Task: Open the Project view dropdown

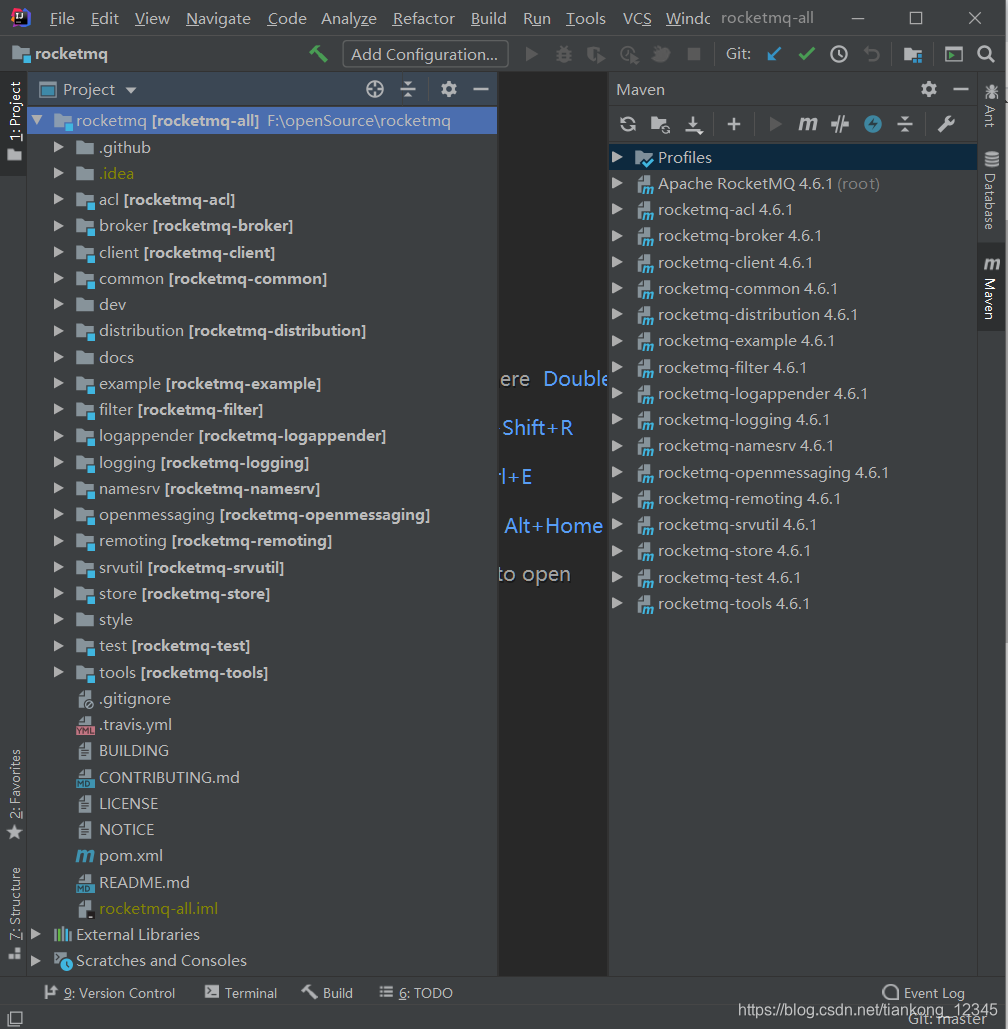Action: [131, 90]
